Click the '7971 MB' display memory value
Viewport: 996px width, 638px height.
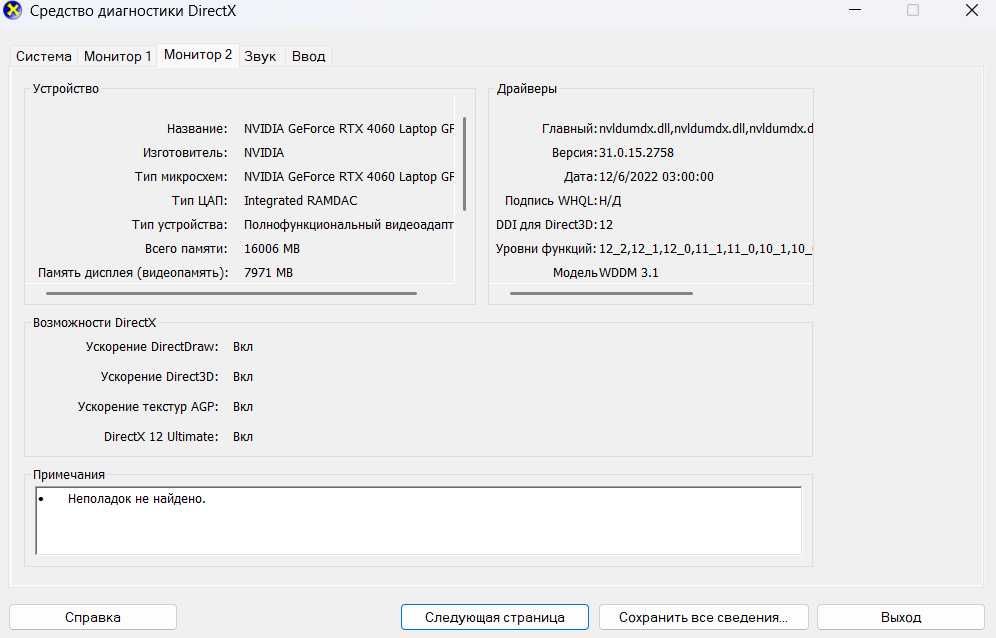[268, 273]
